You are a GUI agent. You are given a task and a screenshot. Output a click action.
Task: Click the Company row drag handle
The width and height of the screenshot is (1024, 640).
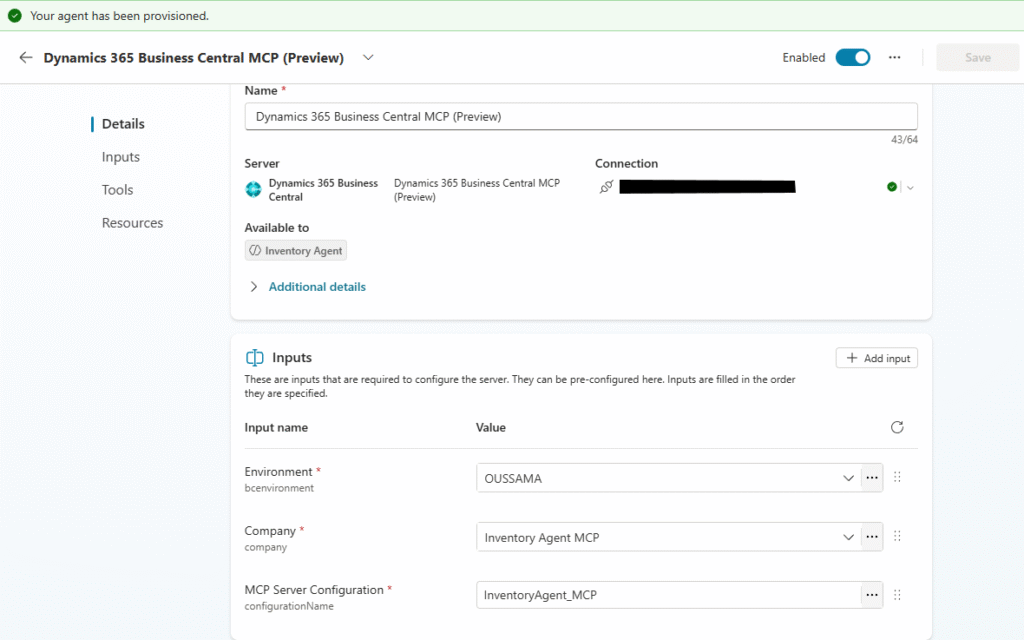[x=897, y=537]
